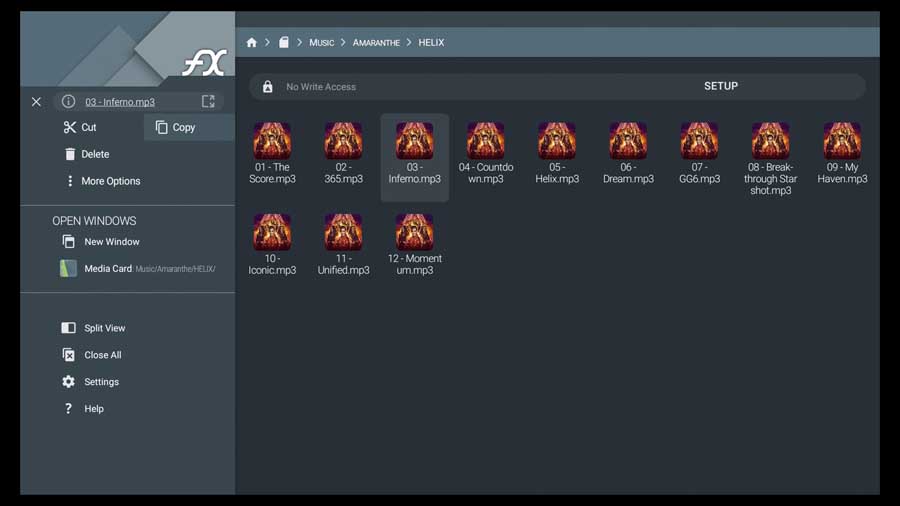Select 04 - Countdown.mp3 file
Viewport: 900px width, 506px height.
[x=486, y=153]
